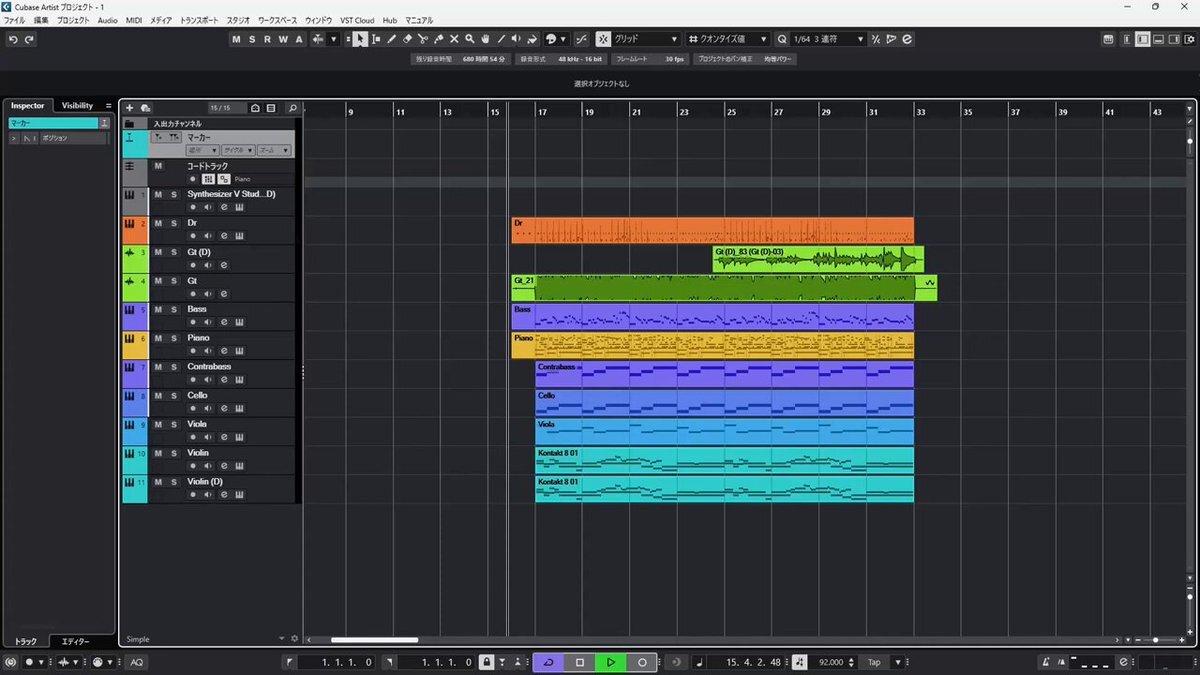
Task: Open the Simple track preset dropdown arrow
Action: [281, 638]
